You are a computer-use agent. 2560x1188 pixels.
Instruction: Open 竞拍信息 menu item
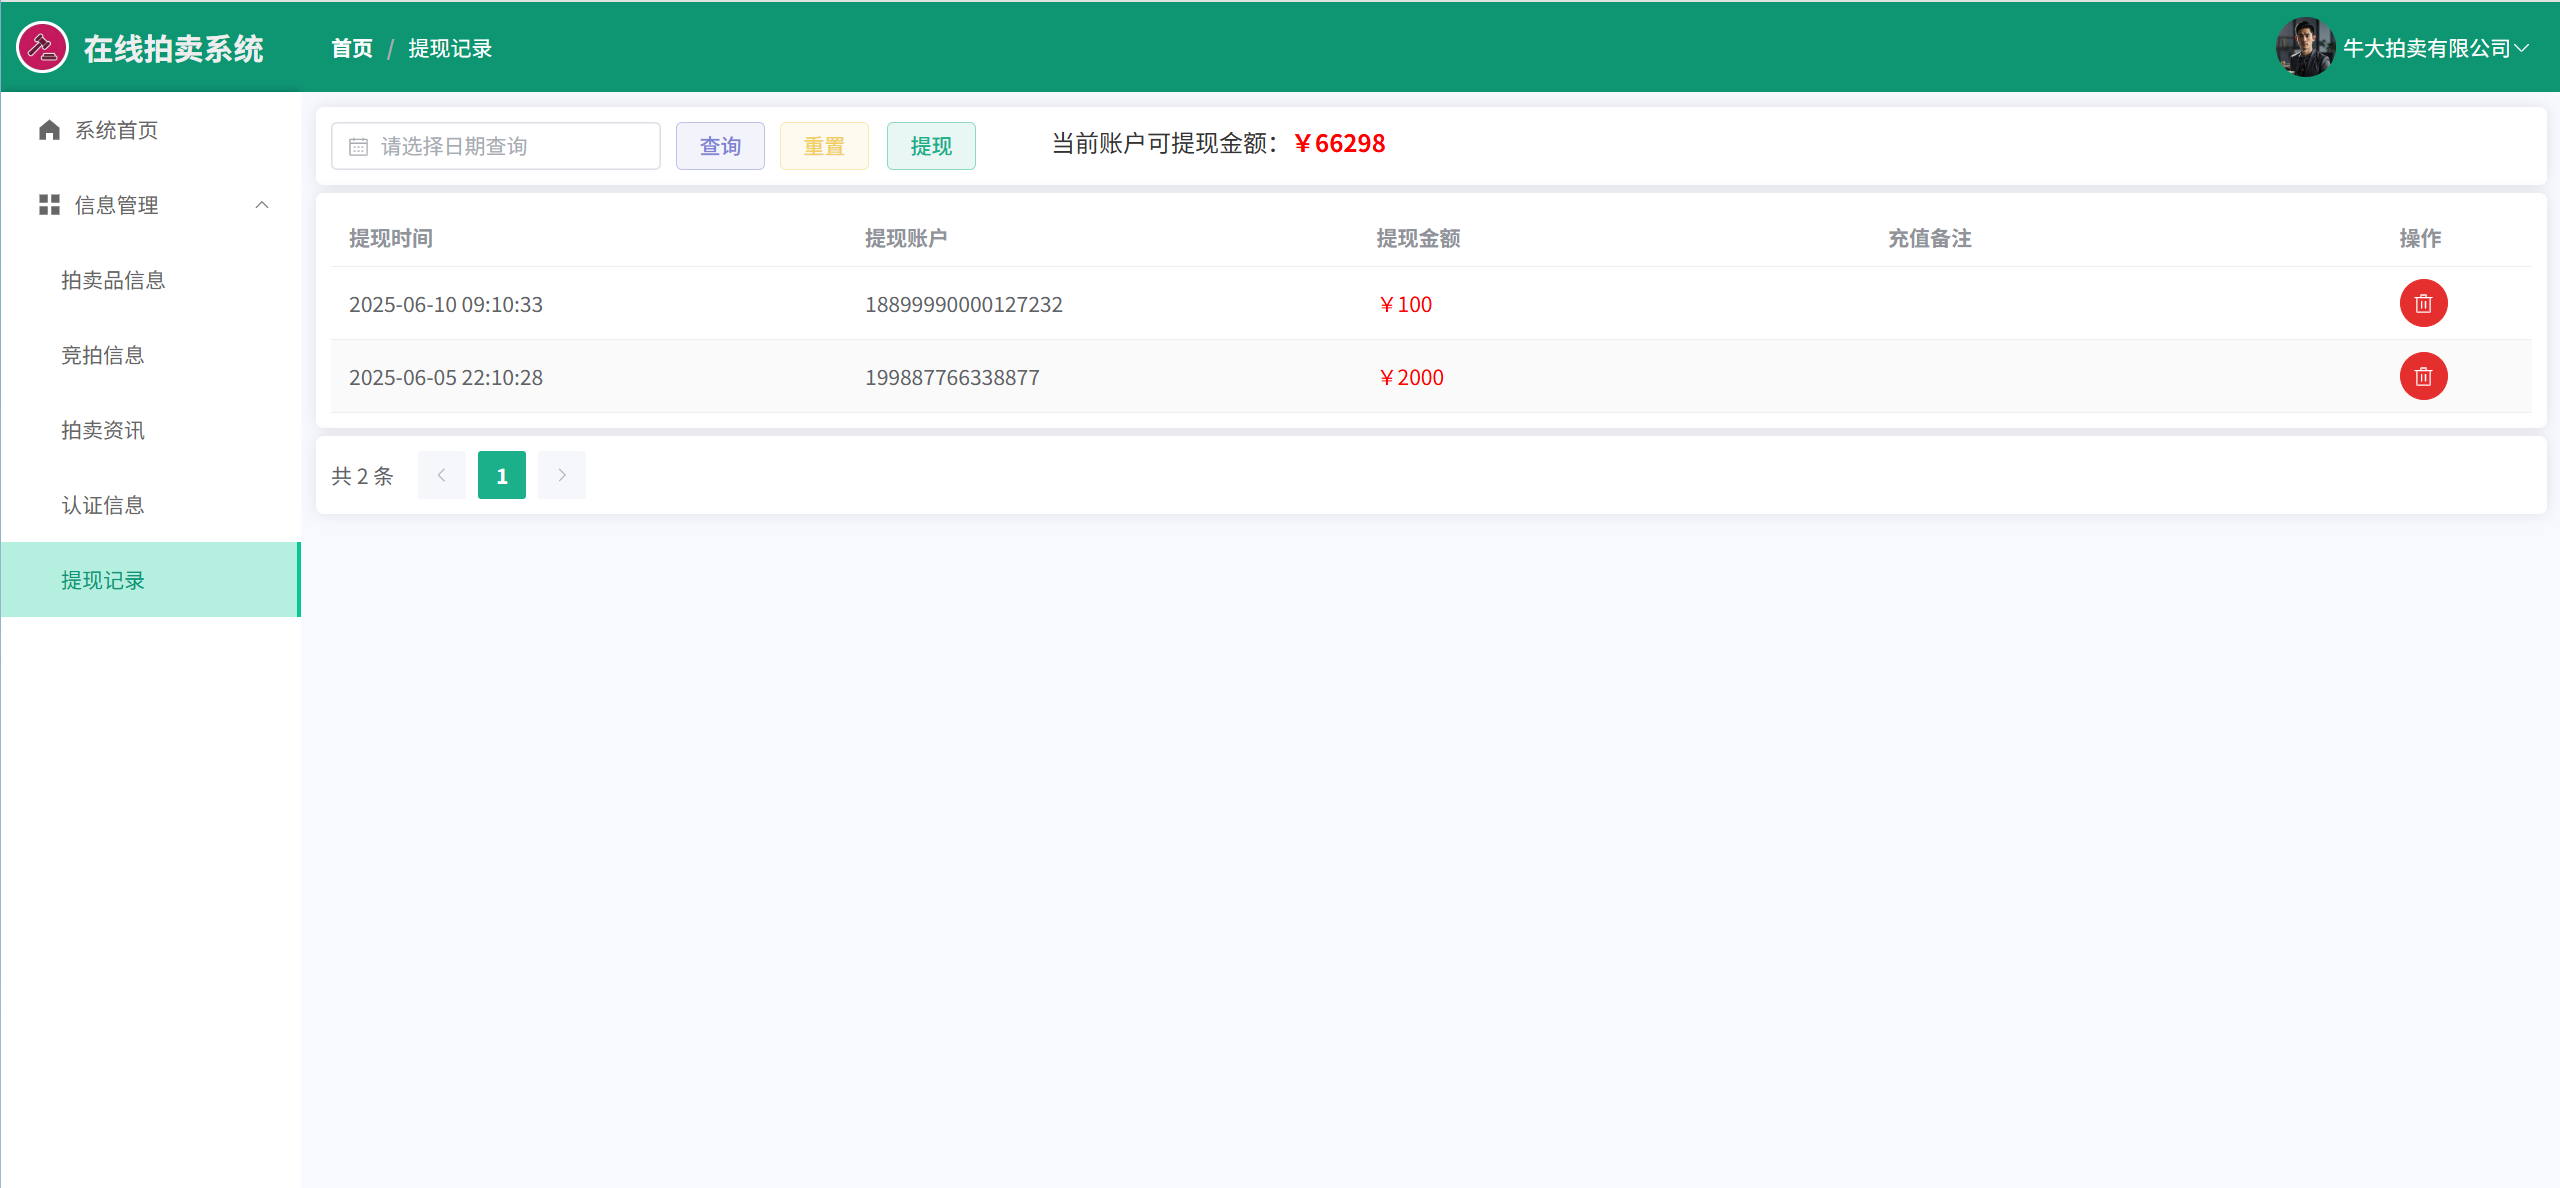pos(103,355)
